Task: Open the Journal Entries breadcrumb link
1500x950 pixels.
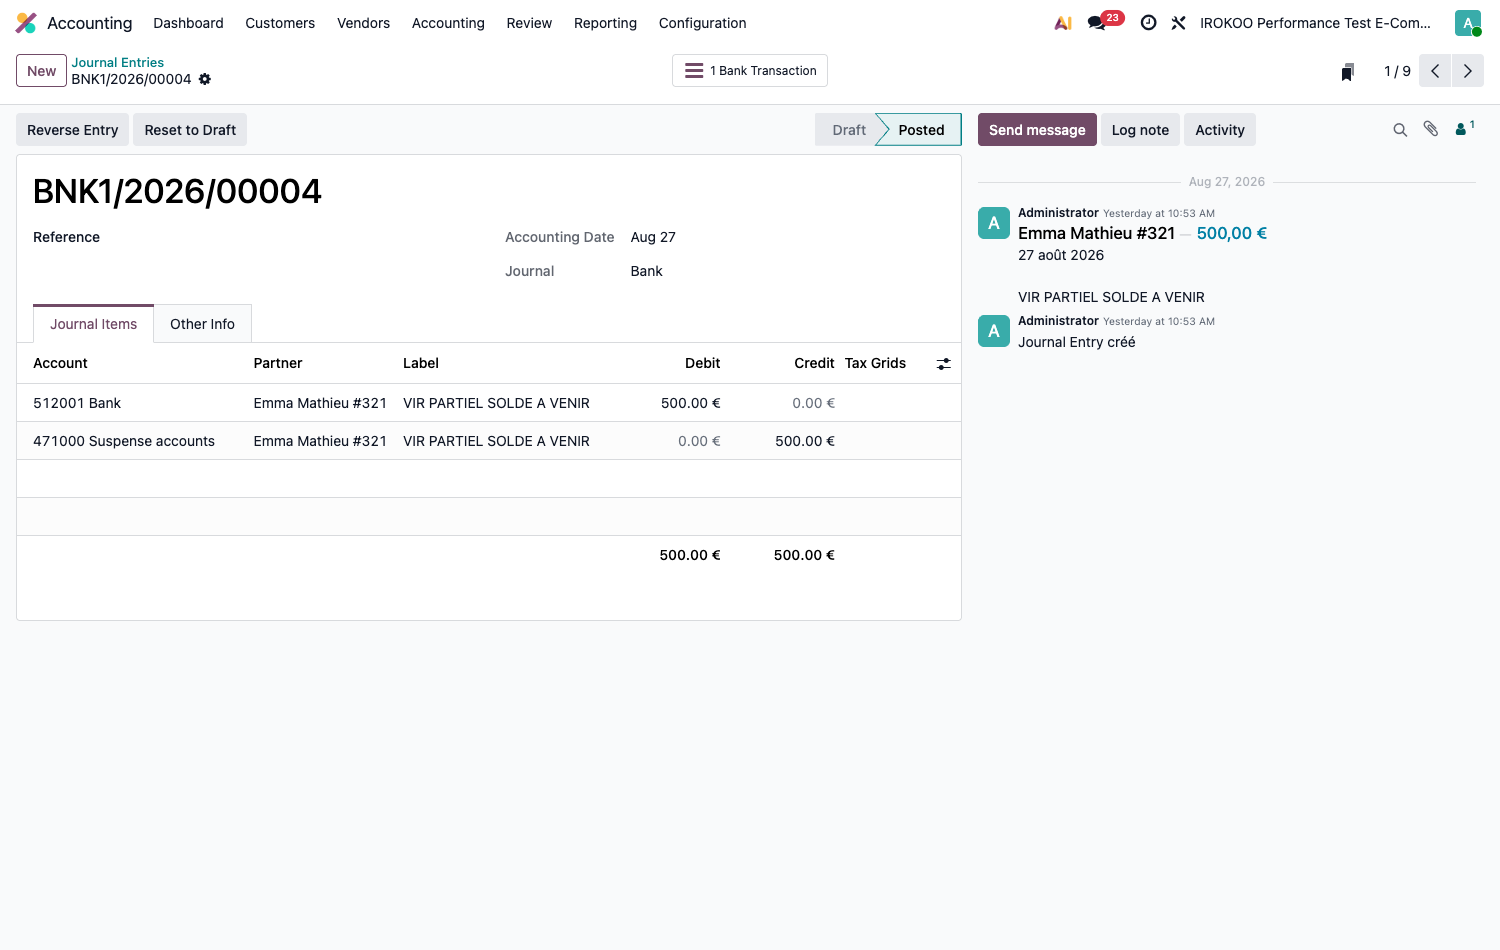Action: [x=117, y=62]
